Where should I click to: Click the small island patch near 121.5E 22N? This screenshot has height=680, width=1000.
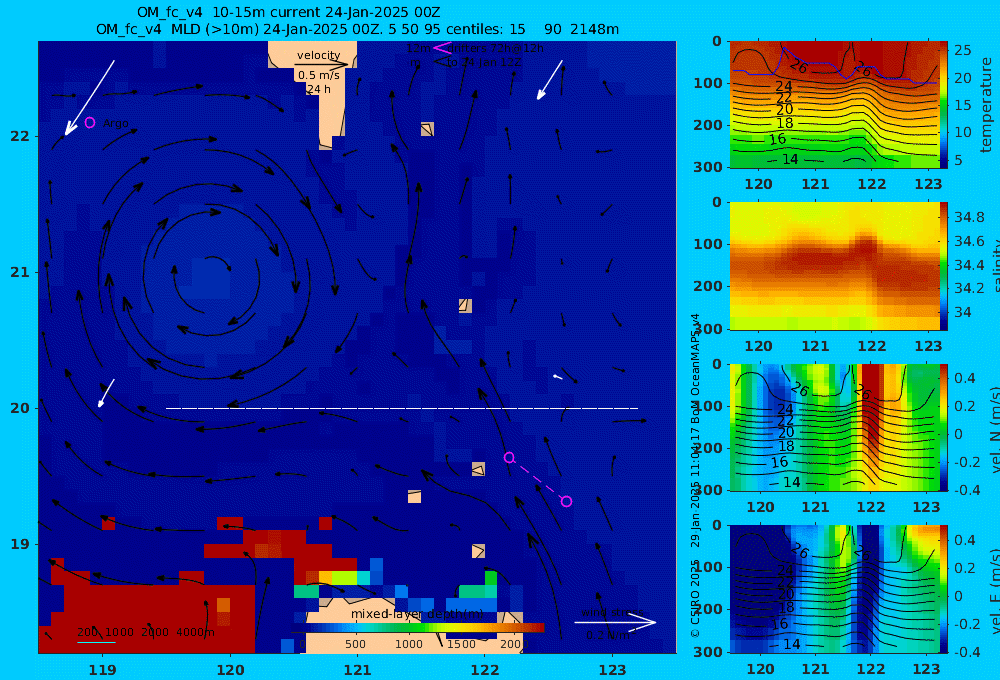click(427, 129)
